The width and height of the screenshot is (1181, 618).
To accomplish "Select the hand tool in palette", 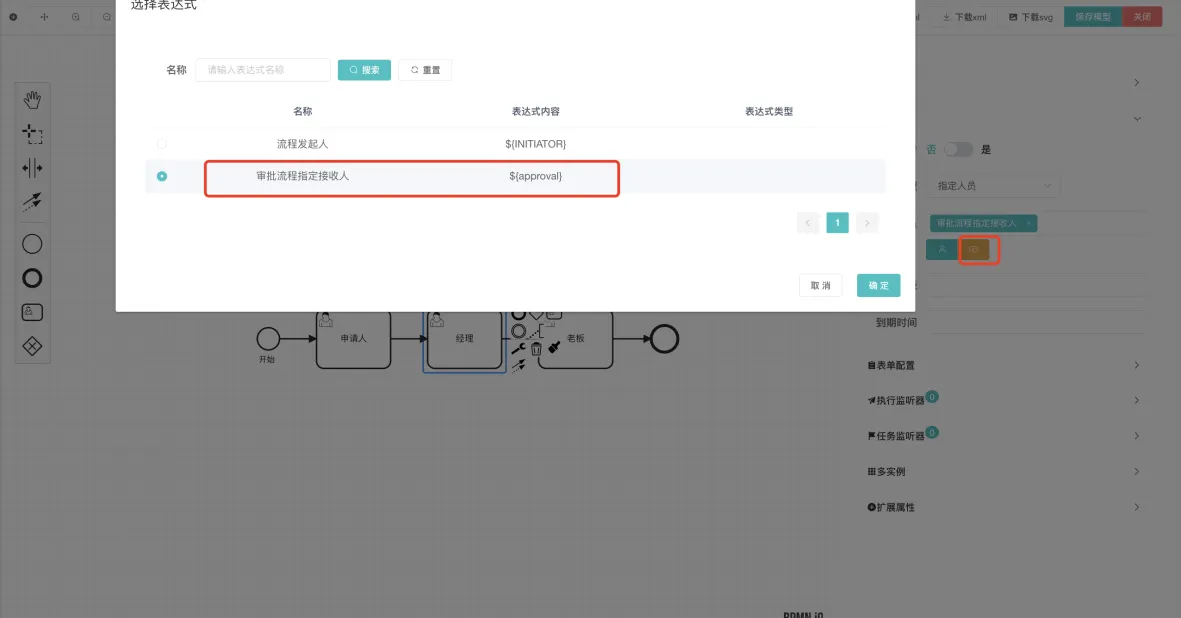I will [32, 99].
